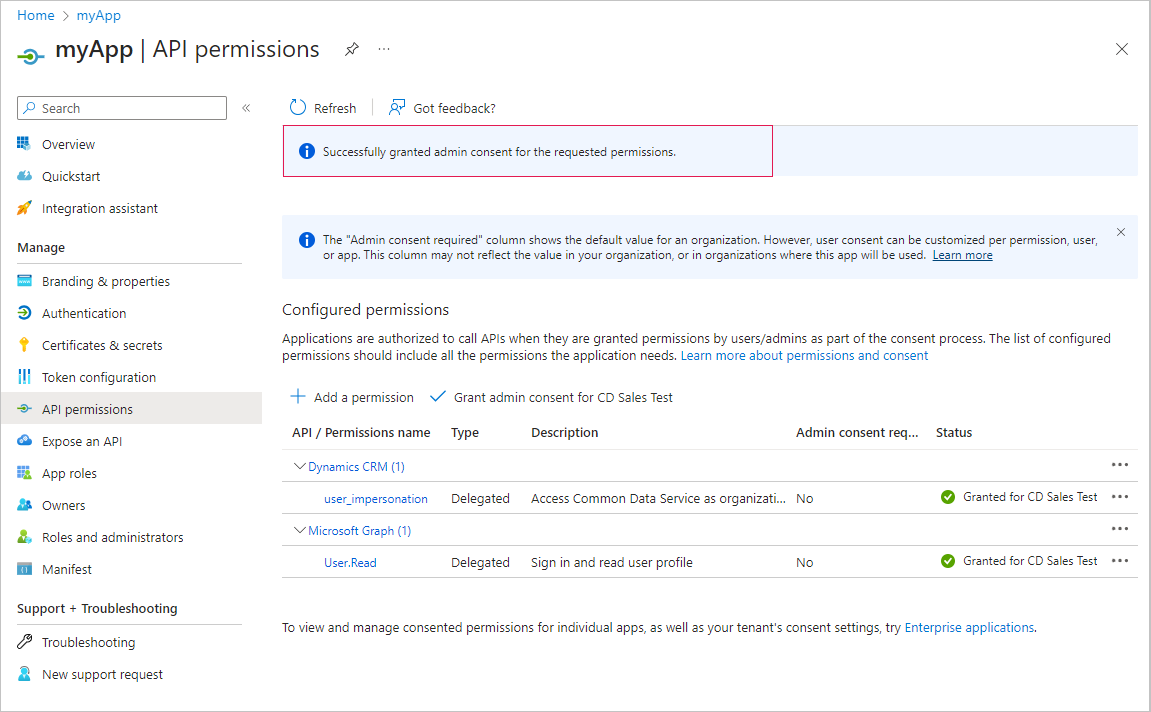The height and width of the screenshot is (712, 1151).
Task: Open the Enterprise applications link
Action: 970,627
